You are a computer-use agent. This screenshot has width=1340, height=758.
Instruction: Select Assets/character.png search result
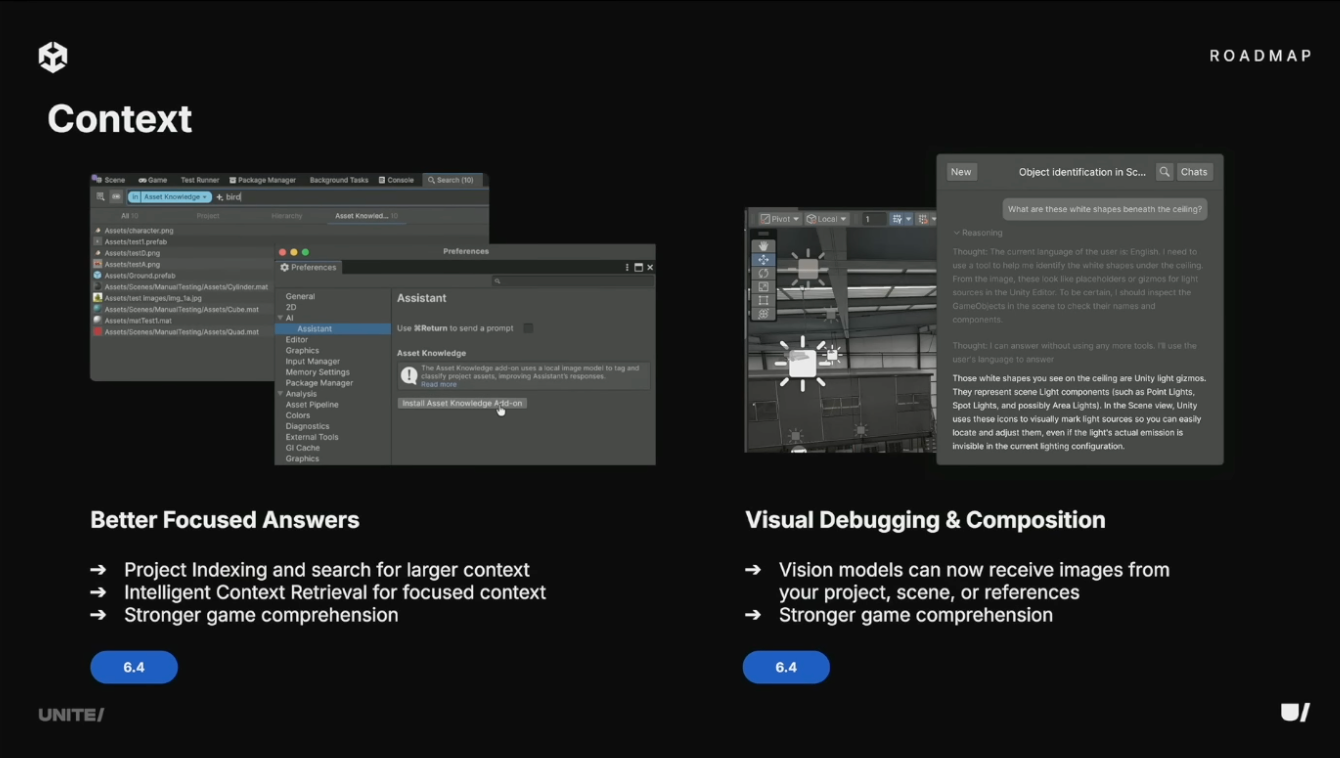(139, 230)
